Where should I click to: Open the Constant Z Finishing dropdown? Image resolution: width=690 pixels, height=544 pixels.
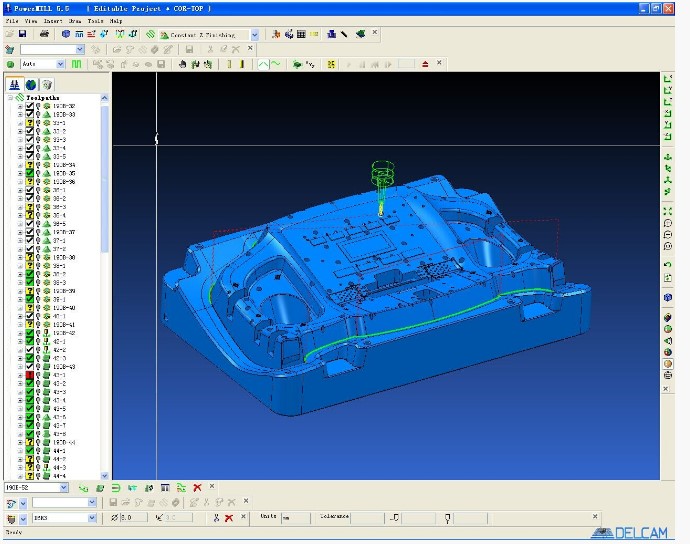pyautogui.click(x=254, y=34)
